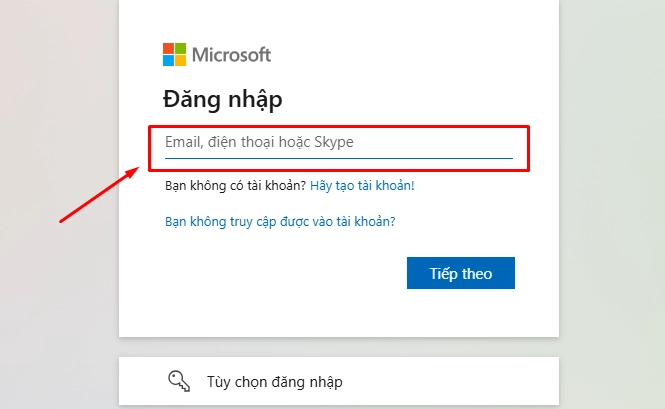Click the blue underline of email field
665x409 pixels.
click(x=339, y=158)
